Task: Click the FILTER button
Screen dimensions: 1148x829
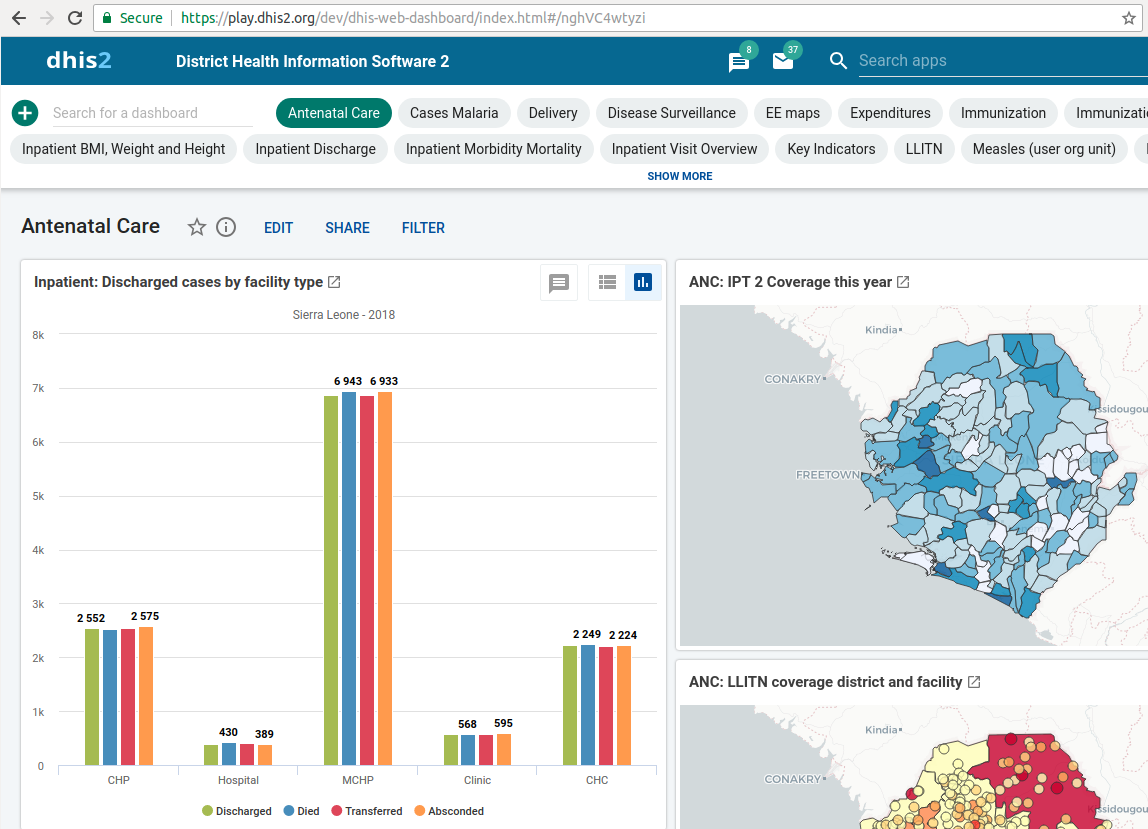Action: pos(423,228)
